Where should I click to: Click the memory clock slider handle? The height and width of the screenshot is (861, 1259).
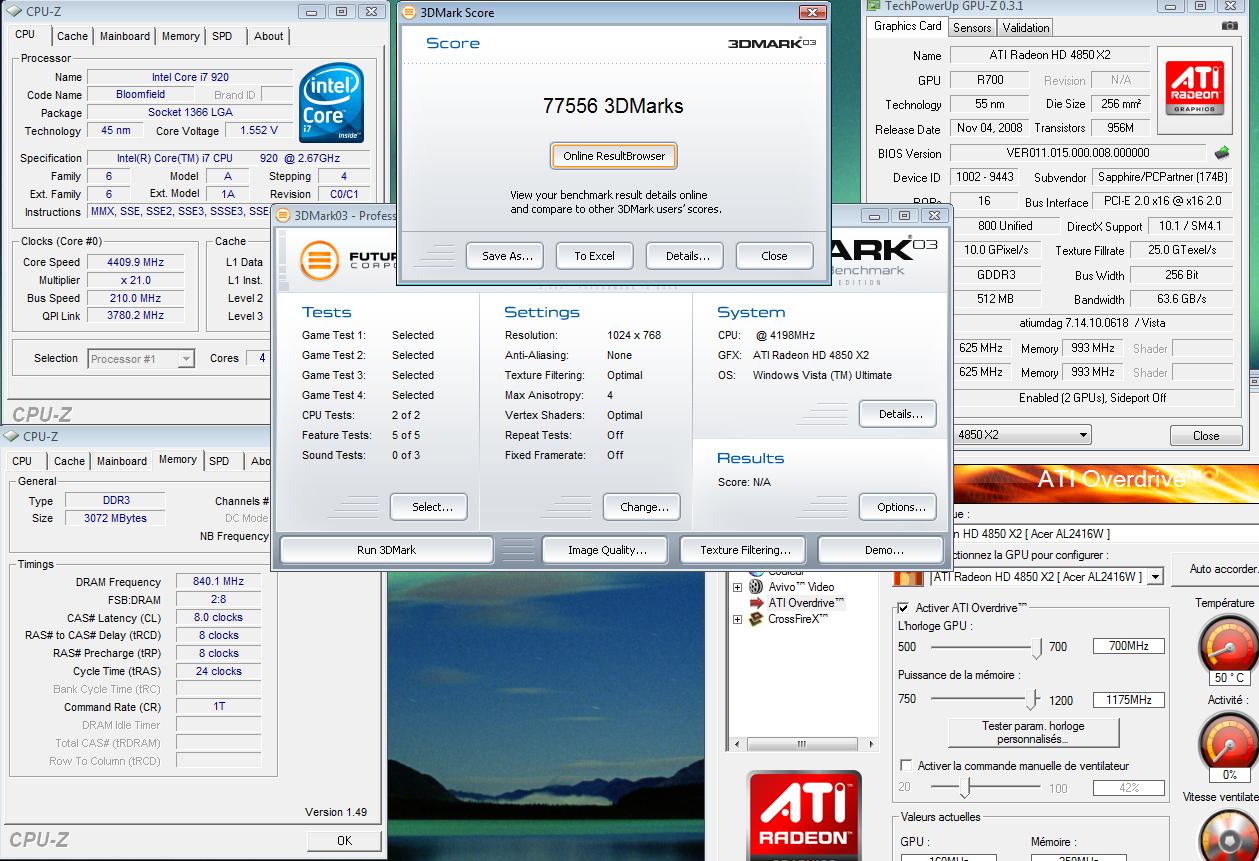coord(1030,700)
